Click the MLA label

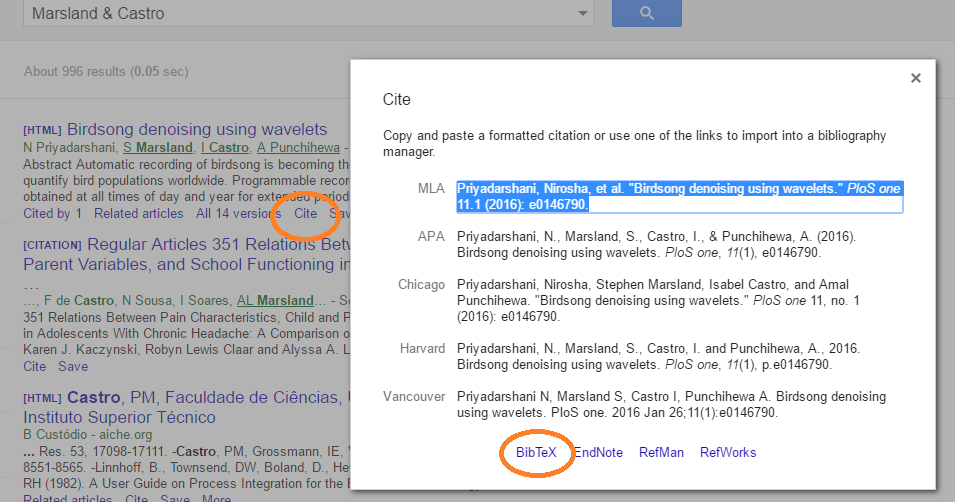[x=431, y=189]
